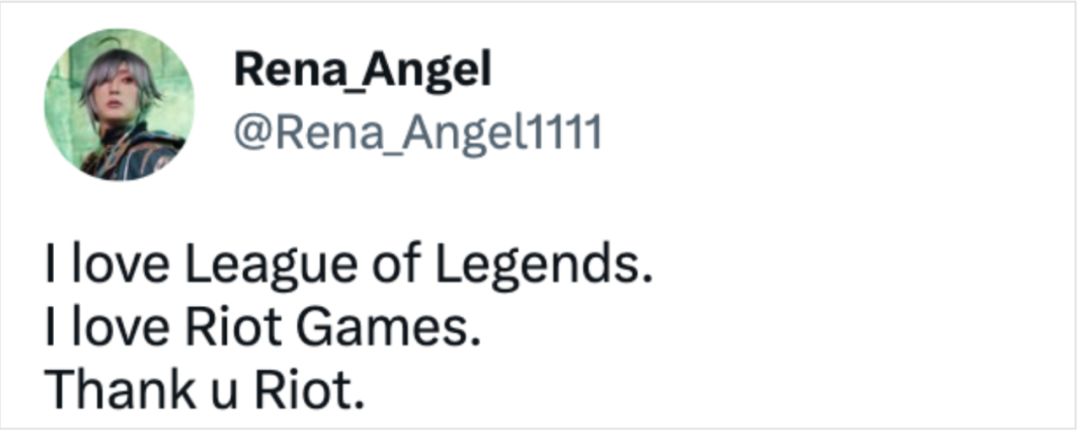
Task: Click the "Thank u Riot." line
Action: pos(203,389)
